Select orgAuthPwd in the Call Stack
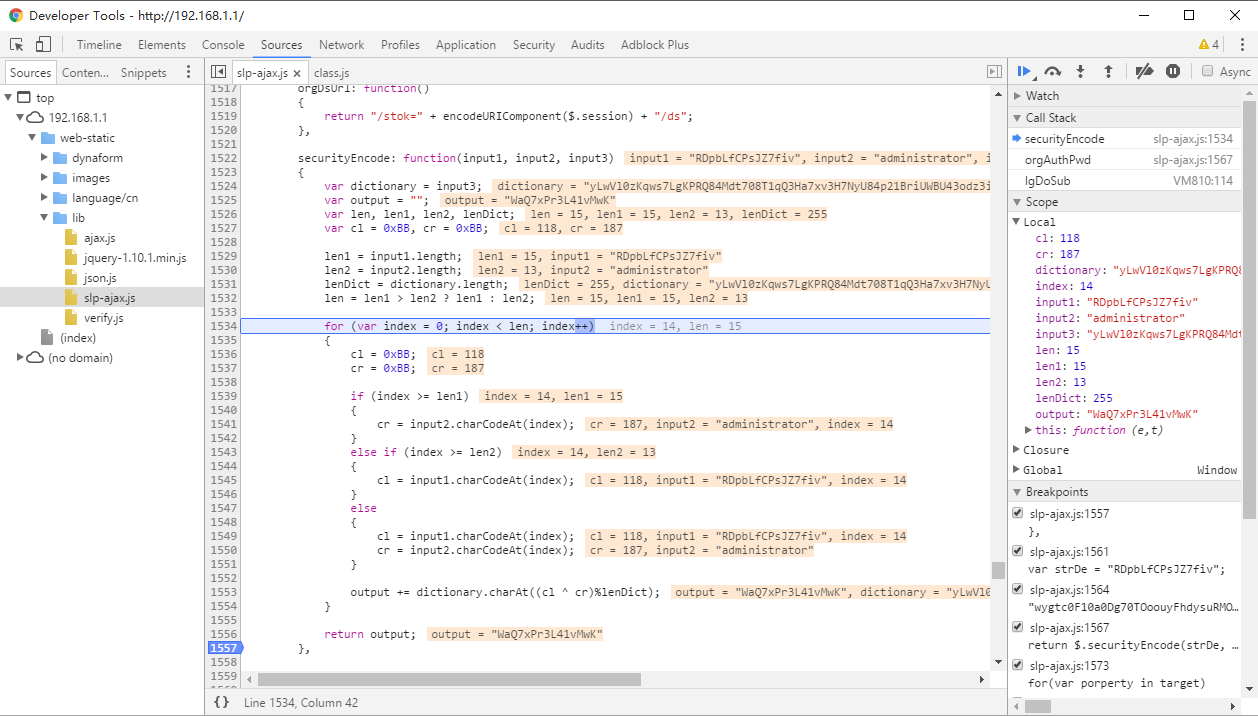The image size is (1258, 716). tap(1057, 160)
